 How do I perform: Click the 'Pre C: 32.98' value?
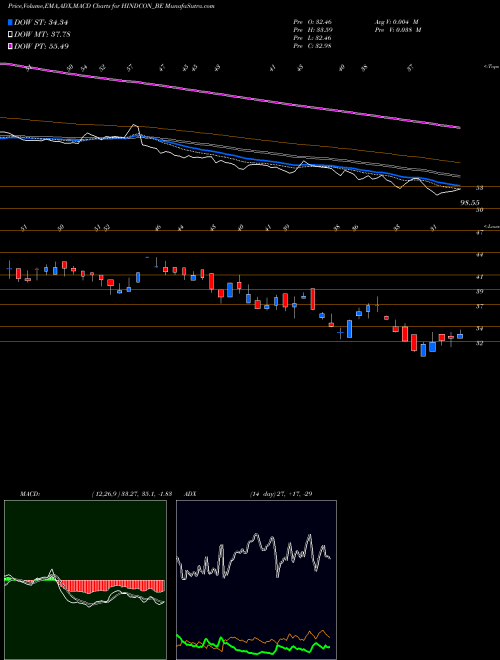[x=312, y=46]
